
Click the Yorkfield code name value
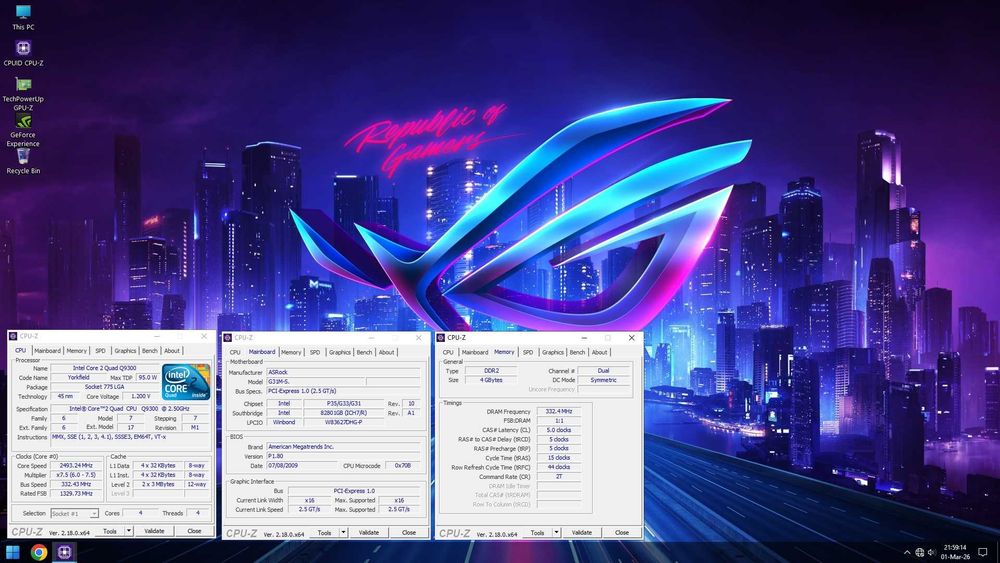click(x=78, y=377)
